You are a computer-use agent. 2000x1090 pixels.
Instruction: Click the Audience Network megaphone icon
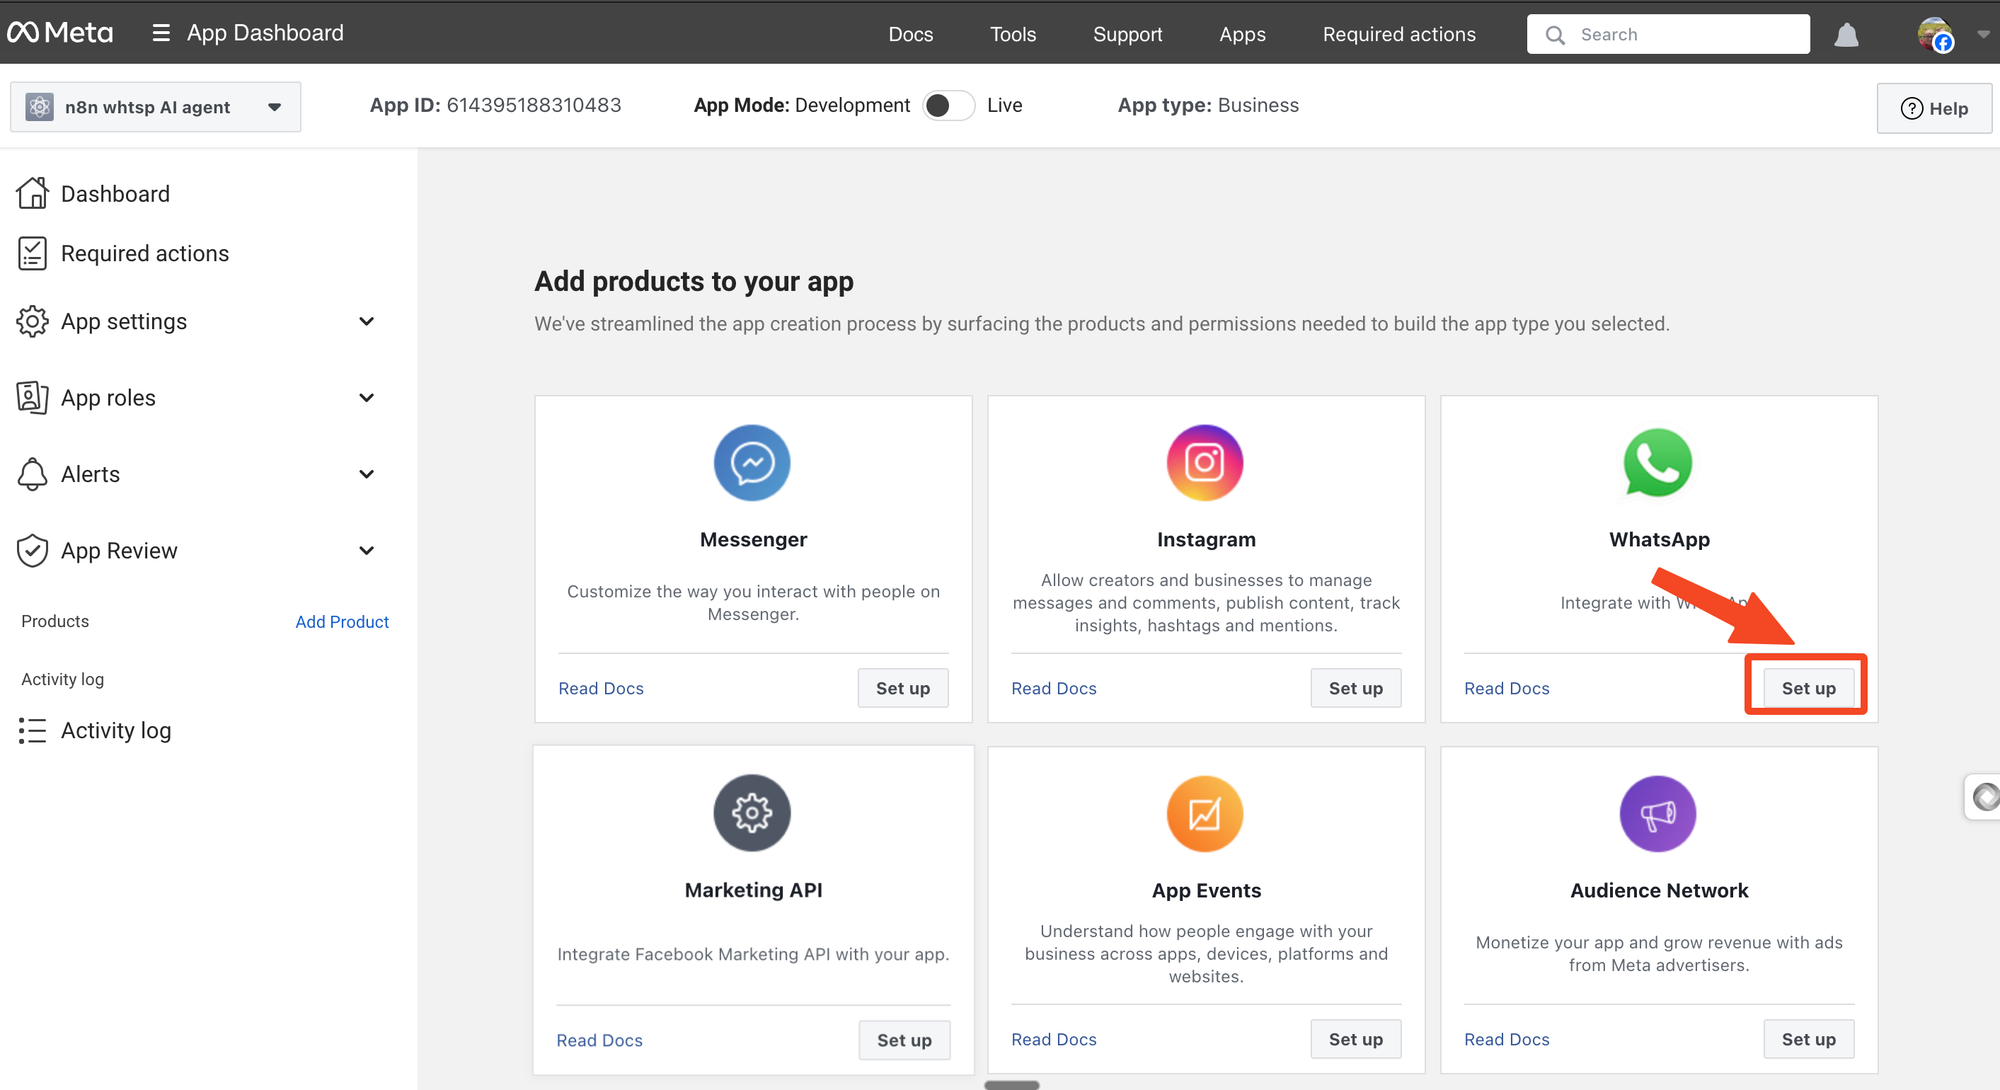[x=1658, y=813]
